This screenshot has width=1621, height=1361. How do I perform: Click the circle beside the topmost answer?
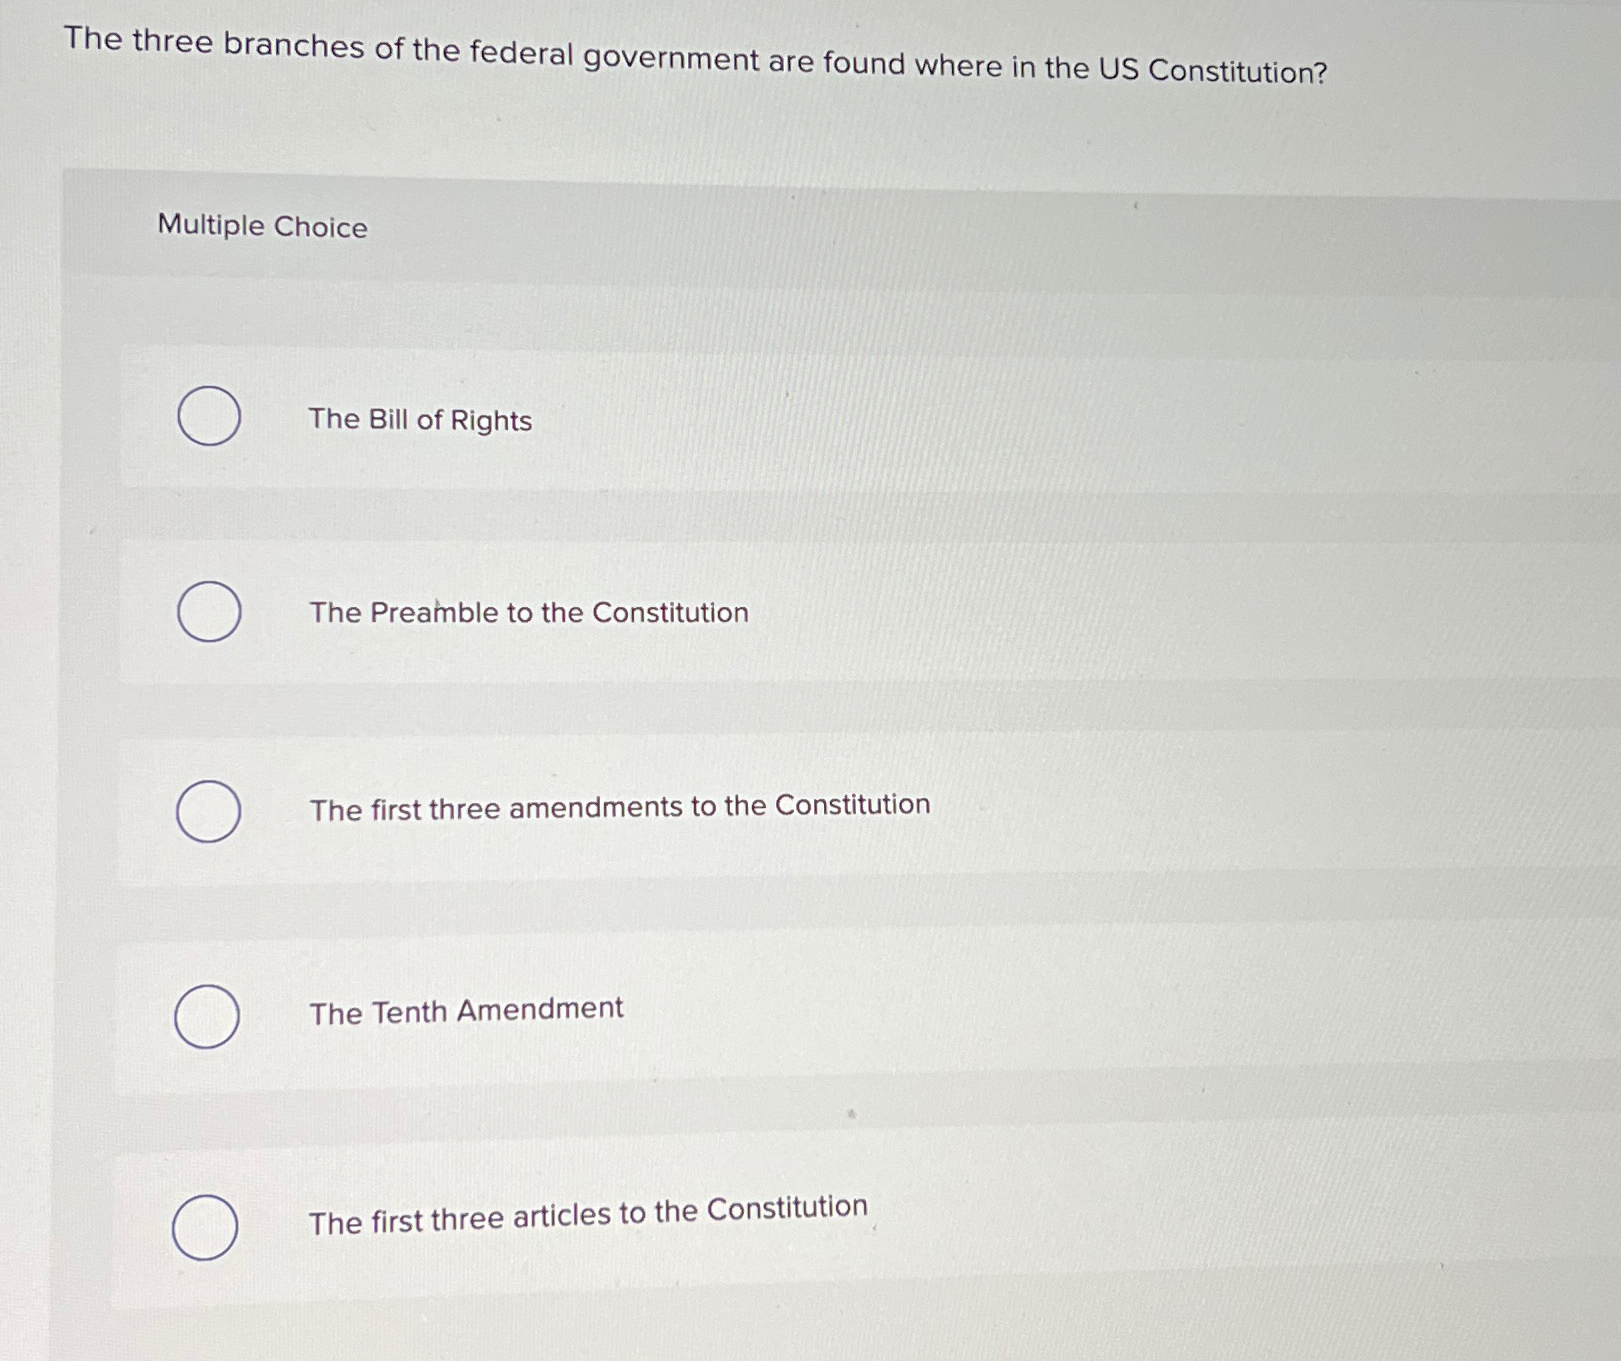(x=208, y=418)
